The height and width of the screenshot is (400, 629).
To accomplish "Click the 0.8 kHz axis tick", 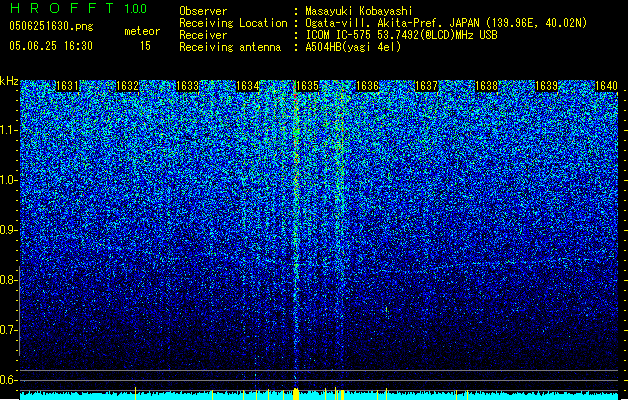I will click(9, 280).
